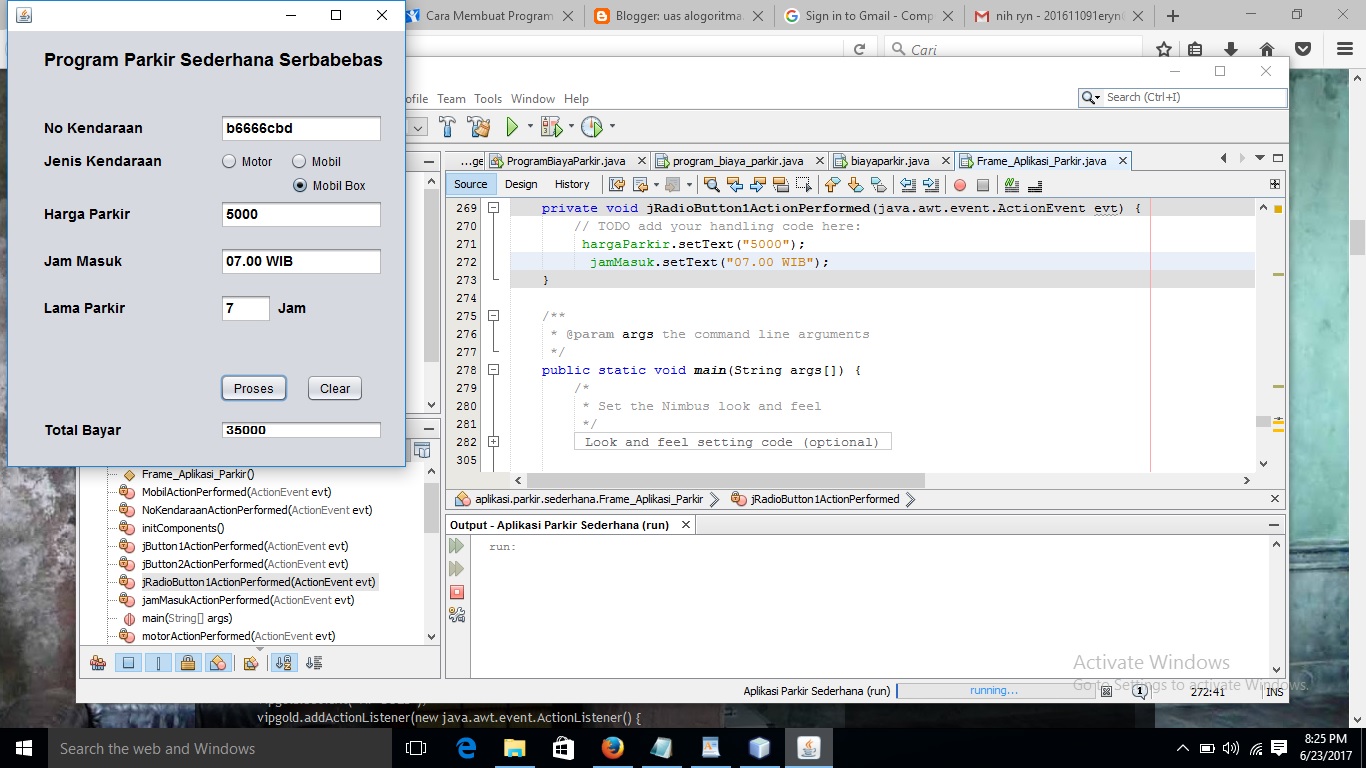Toggle the Mobil Box radio button
1366x768 pixels.
click(x=301, y=185)
